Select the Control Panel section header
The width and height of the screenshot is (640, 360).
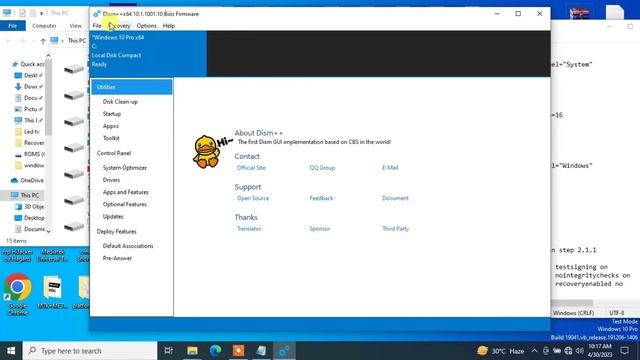click(x=114, y=153)
